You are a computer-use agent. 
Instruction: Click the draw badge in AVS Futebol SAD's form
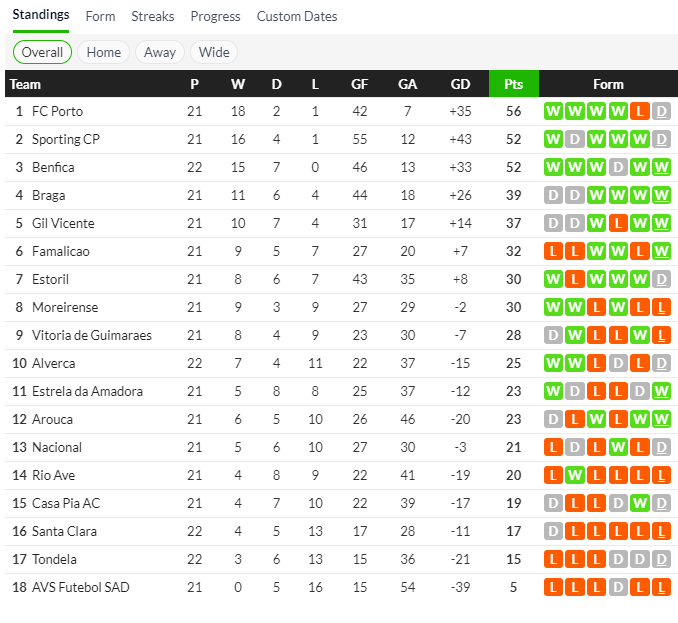618,587
